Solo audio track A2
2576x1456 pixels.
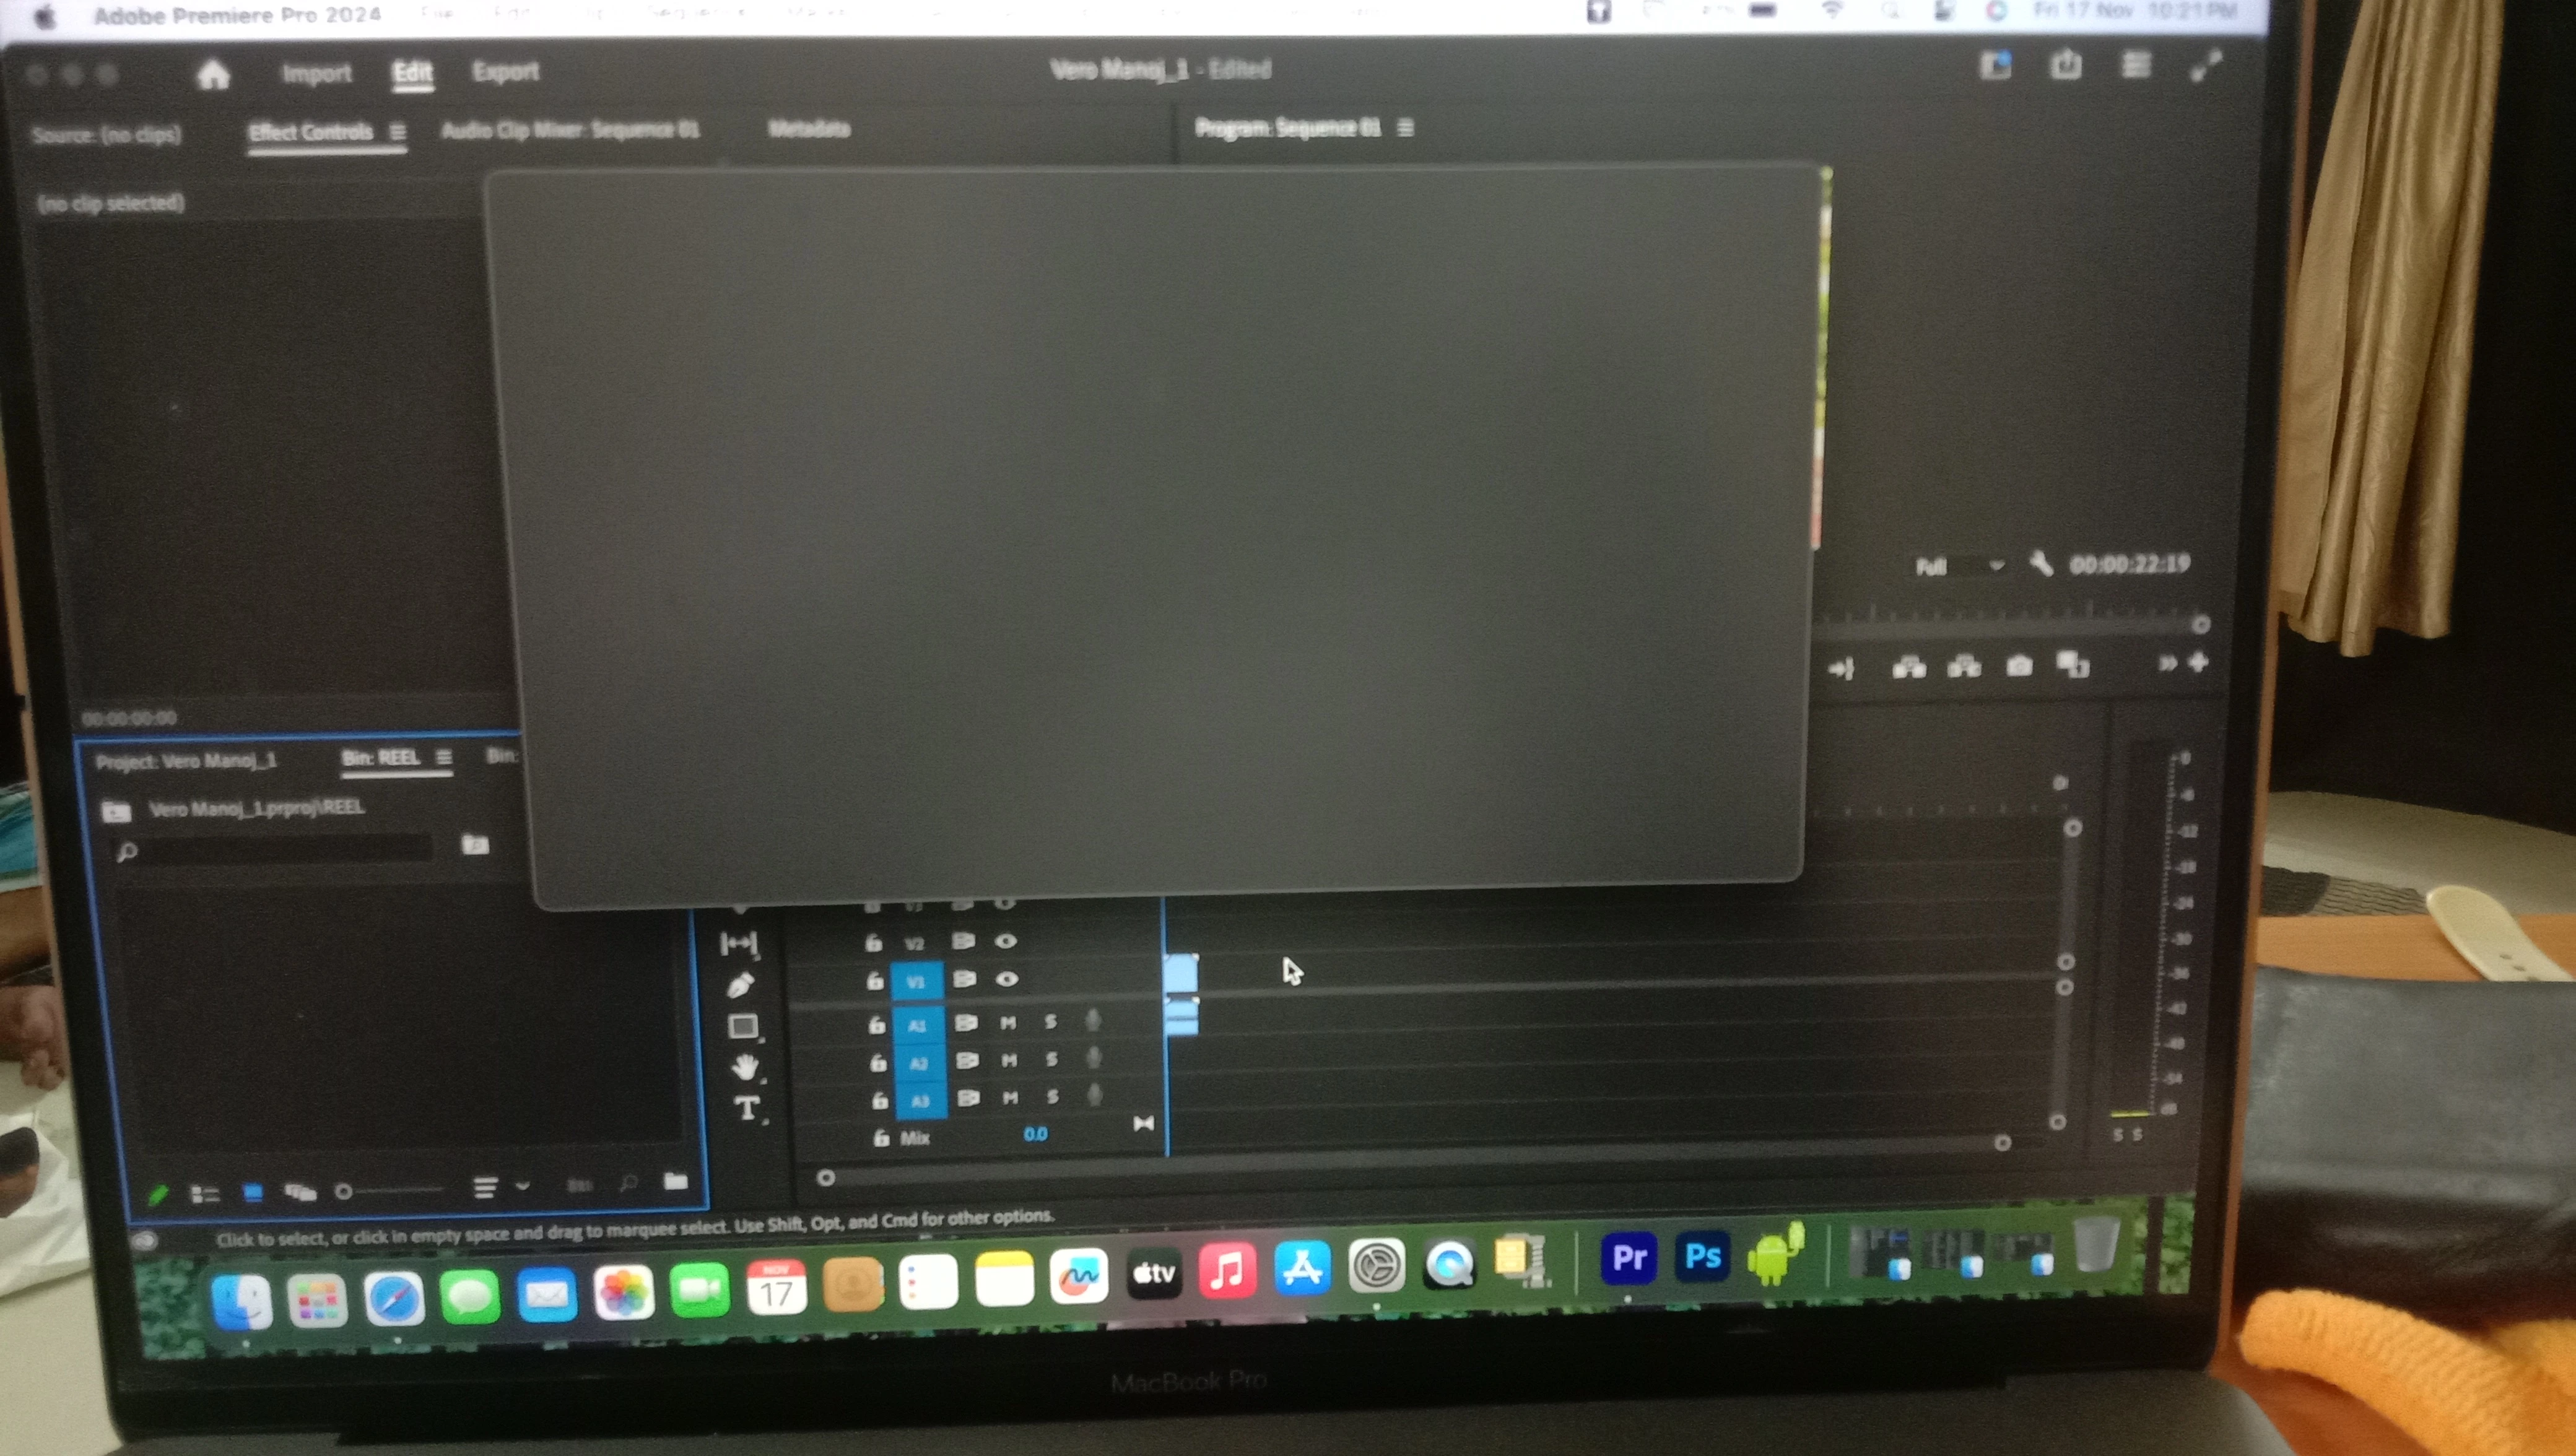click(1051, 1059)
